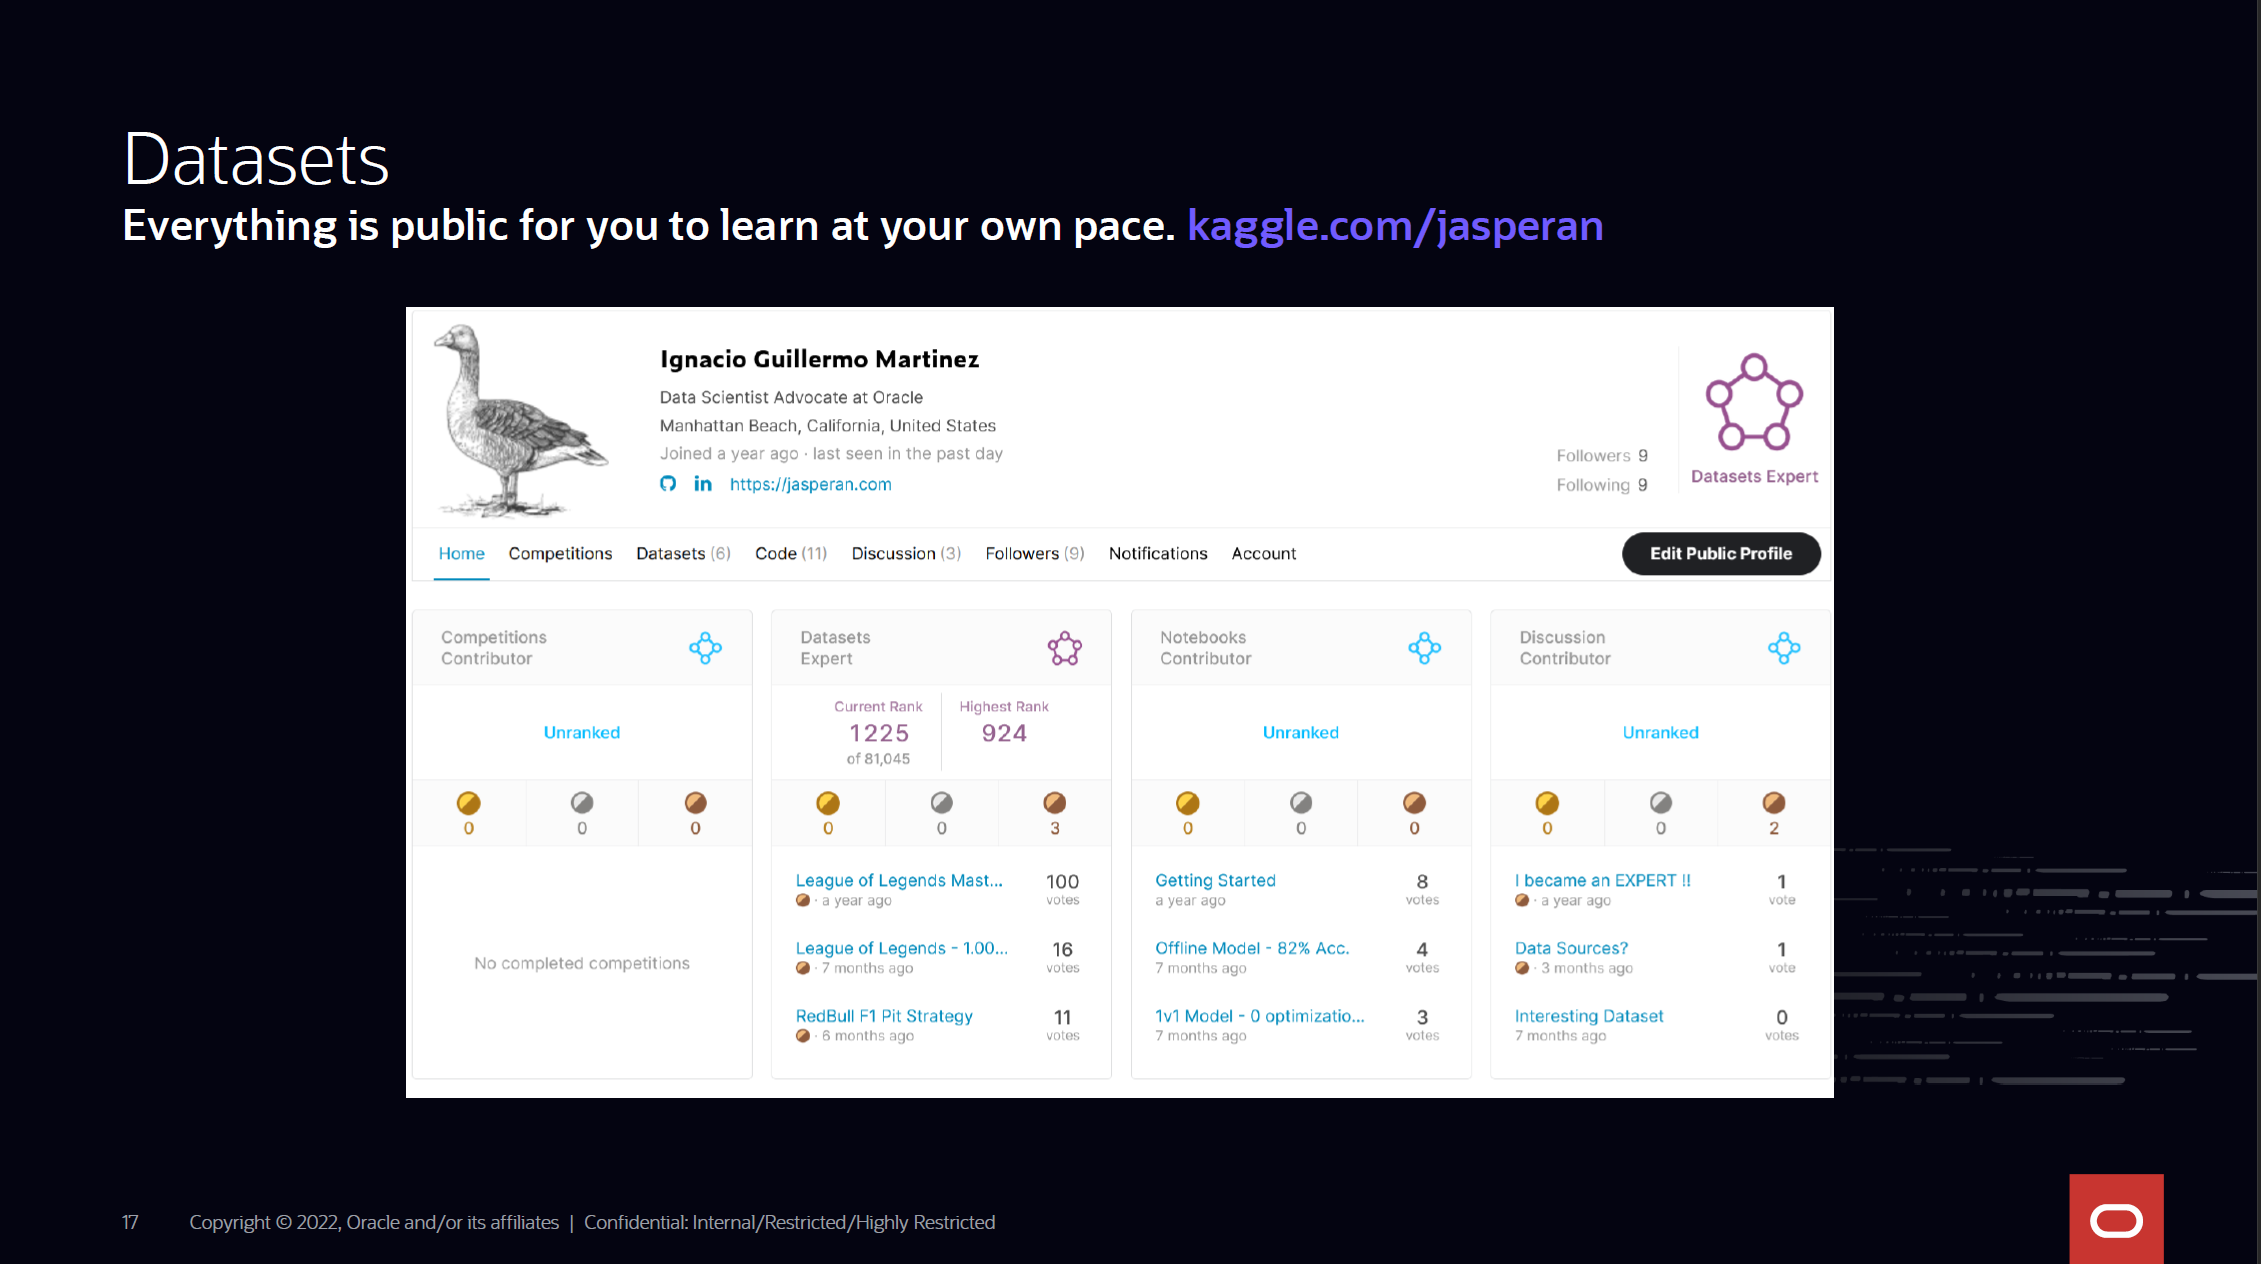
Task: Open the Competitions tab
Action: click(x=560, y=553)
